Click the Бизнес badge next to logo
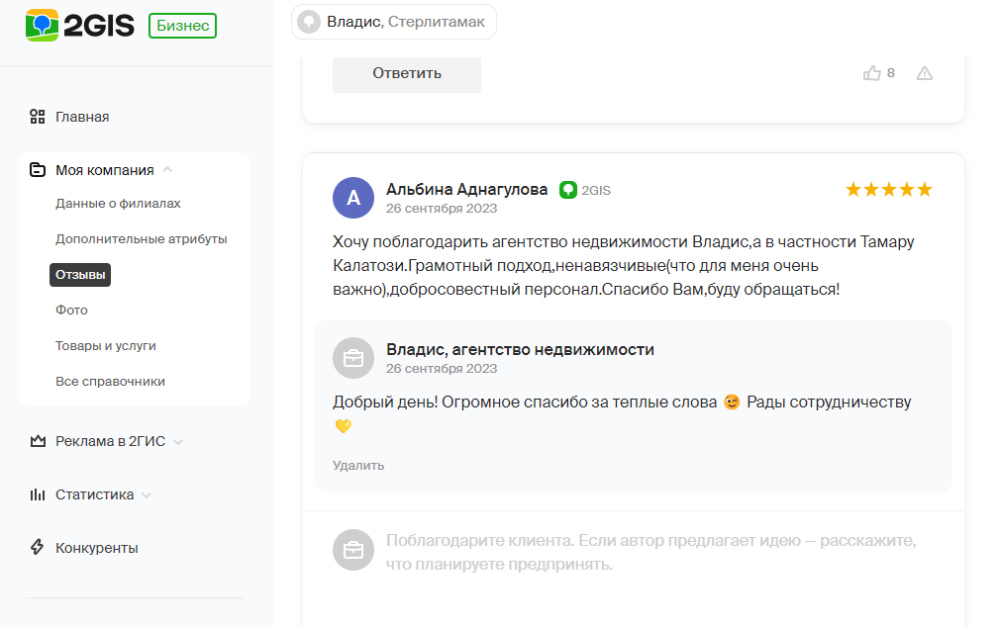Screen dimensions: 1000x627 [182, 26]
